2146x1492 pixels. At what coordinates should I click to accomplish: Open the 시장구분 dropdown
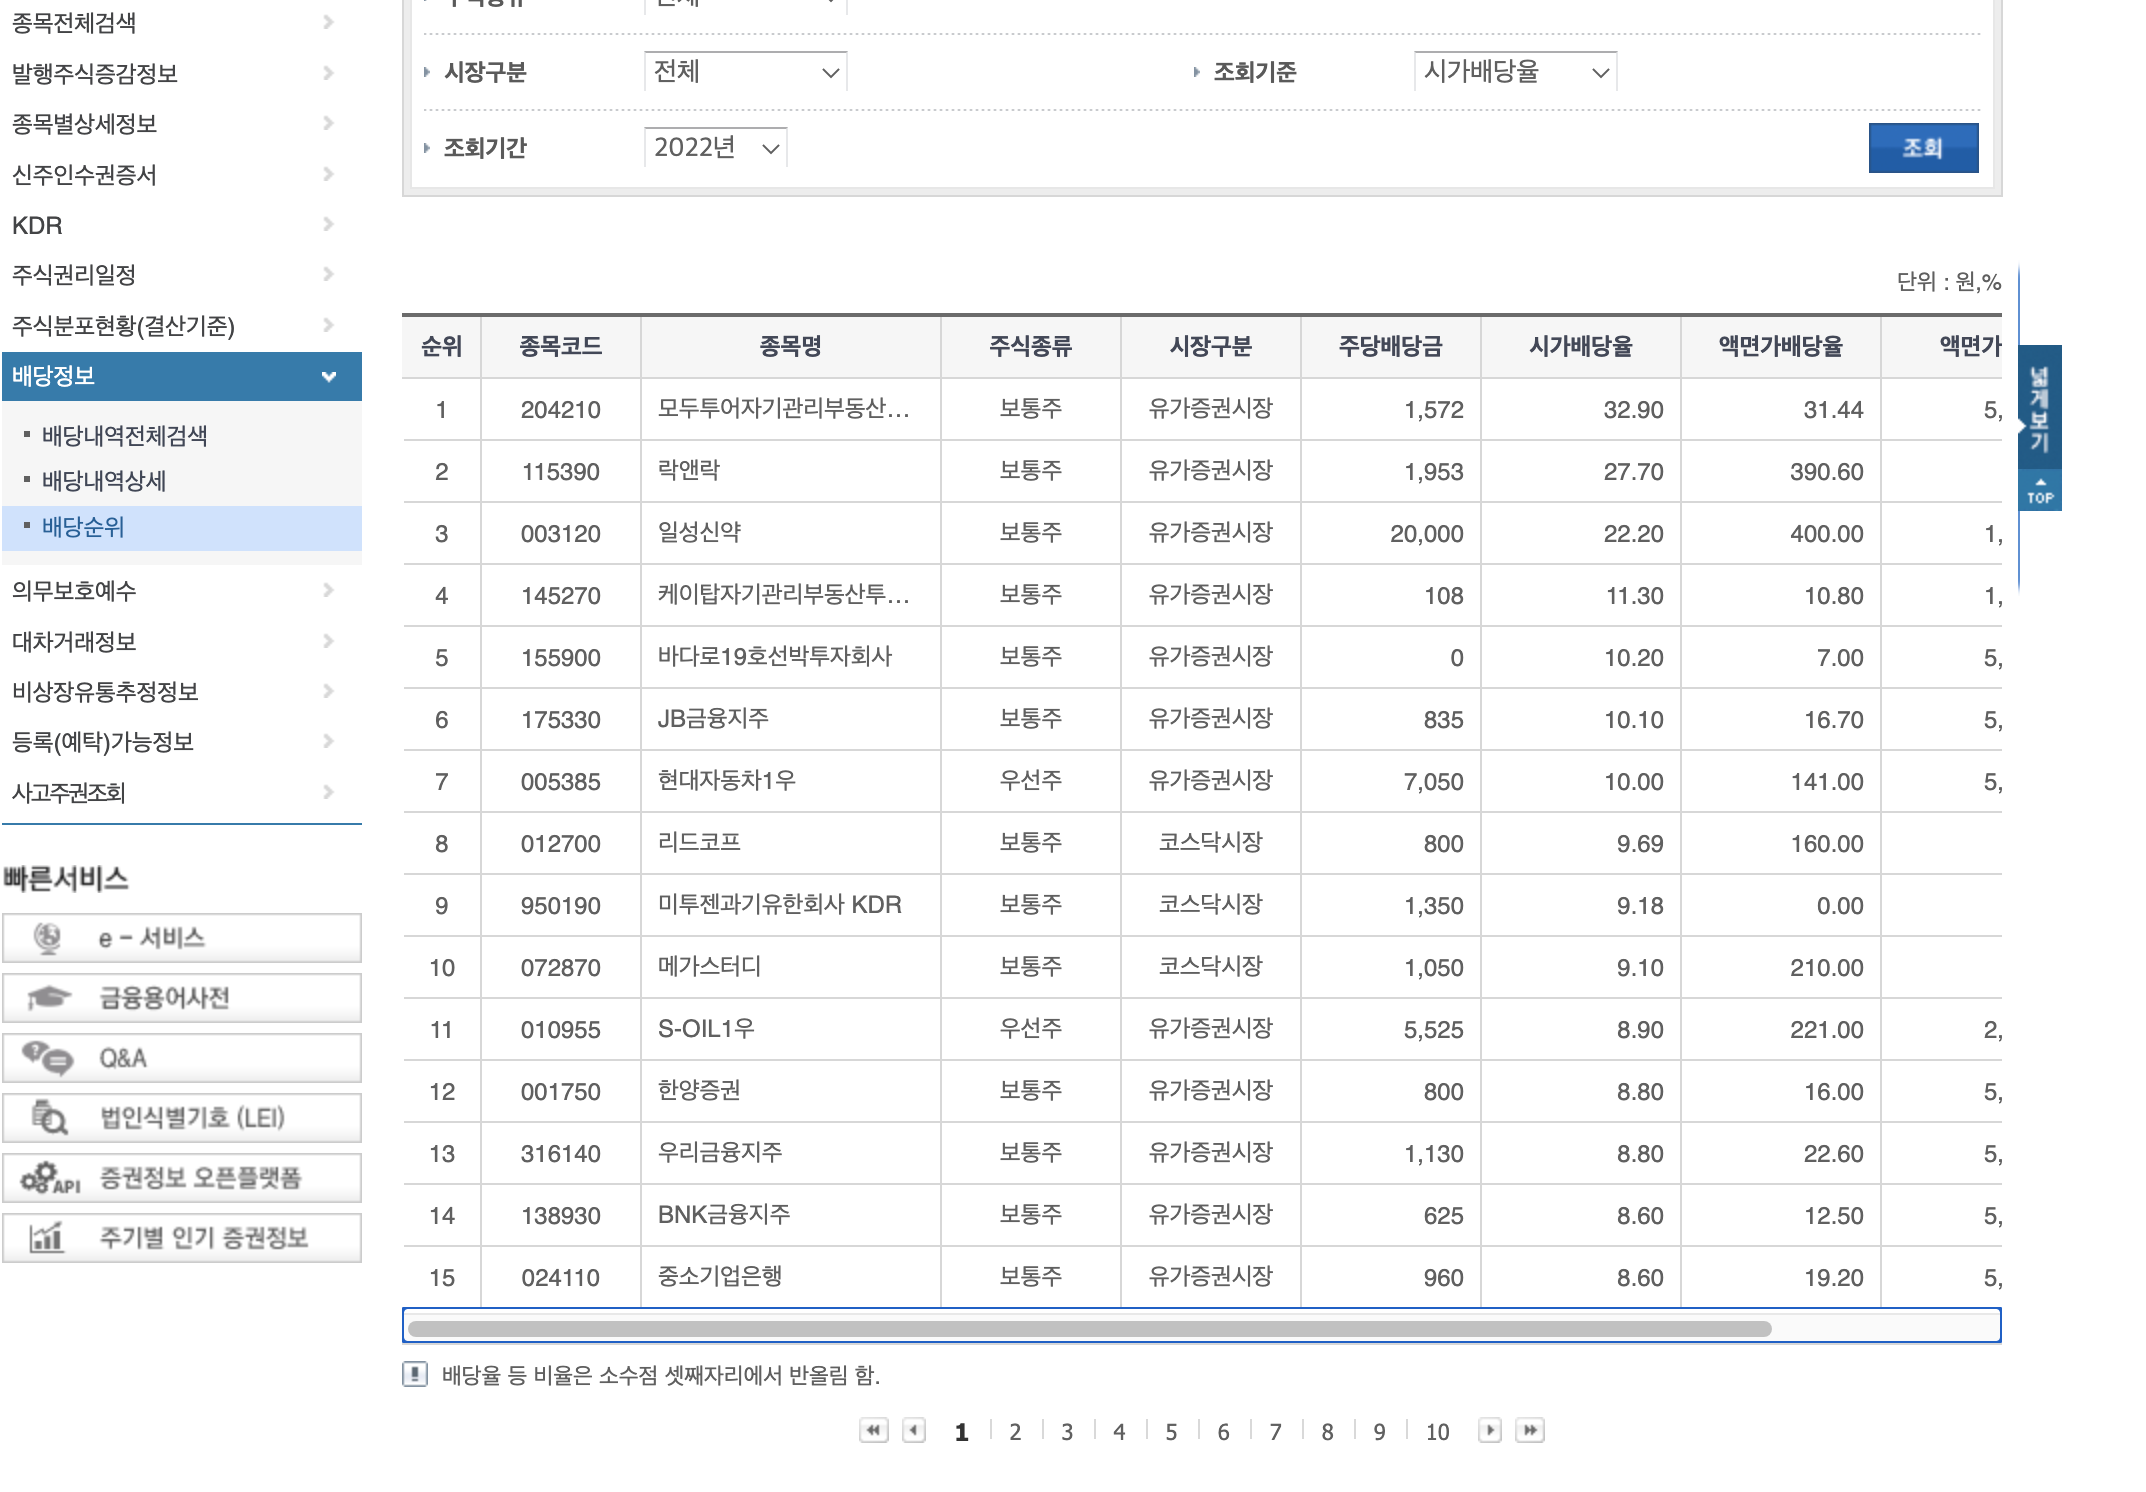tap(745, 72)
